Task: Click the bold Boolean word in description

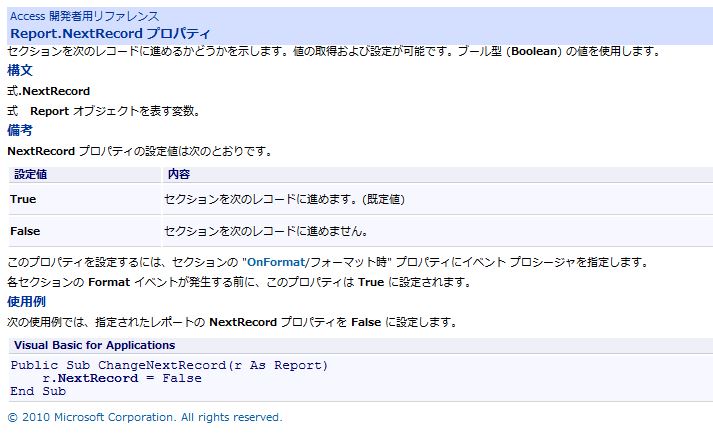Action: coord(534,51)
